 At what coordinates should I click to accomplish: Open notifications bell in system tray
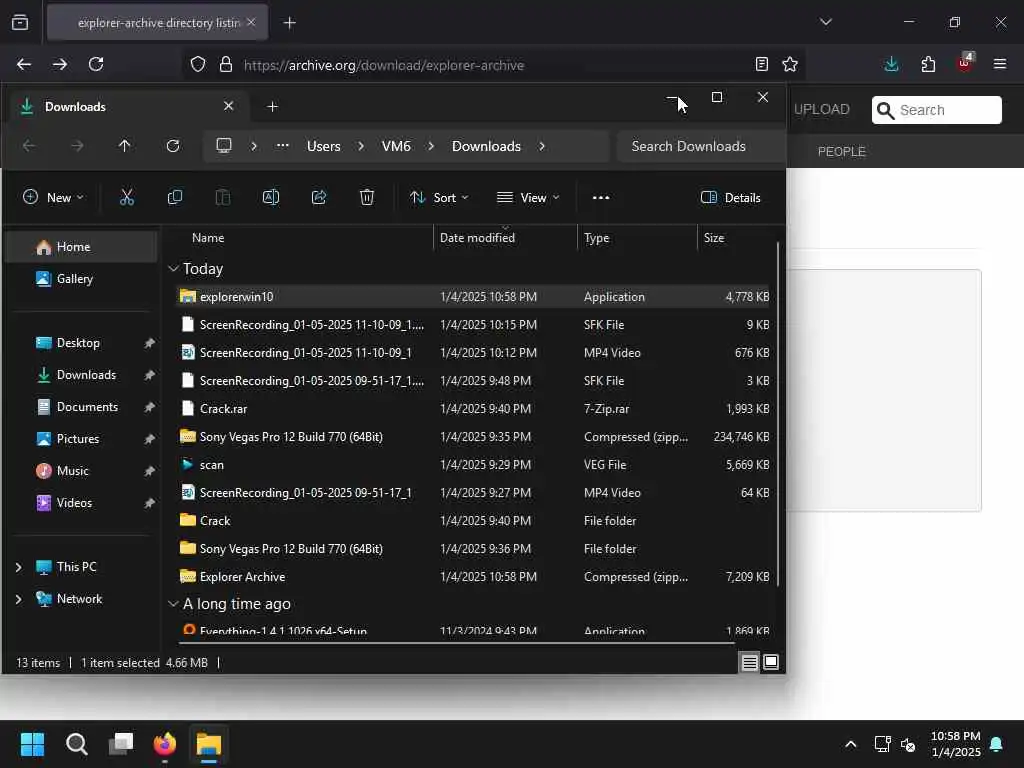[996, 744]
